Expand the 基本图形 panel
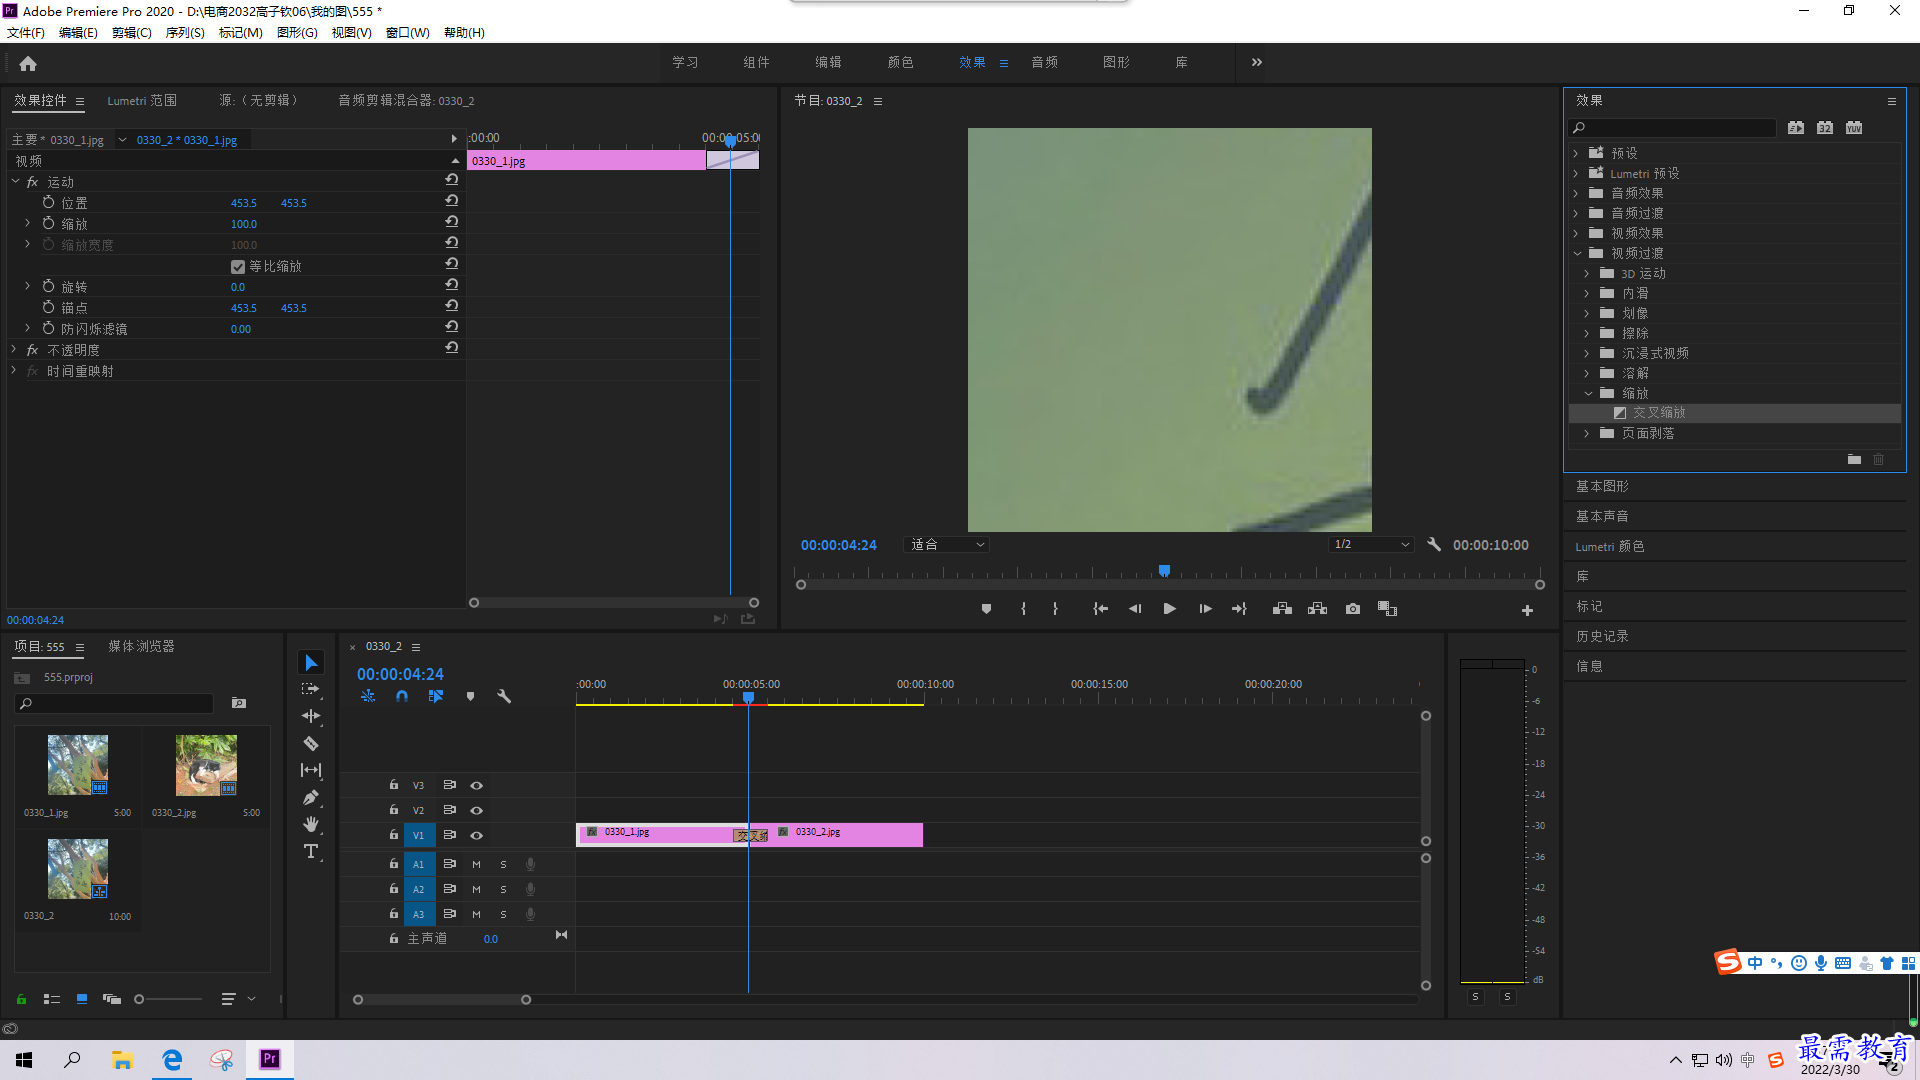 1602,486
